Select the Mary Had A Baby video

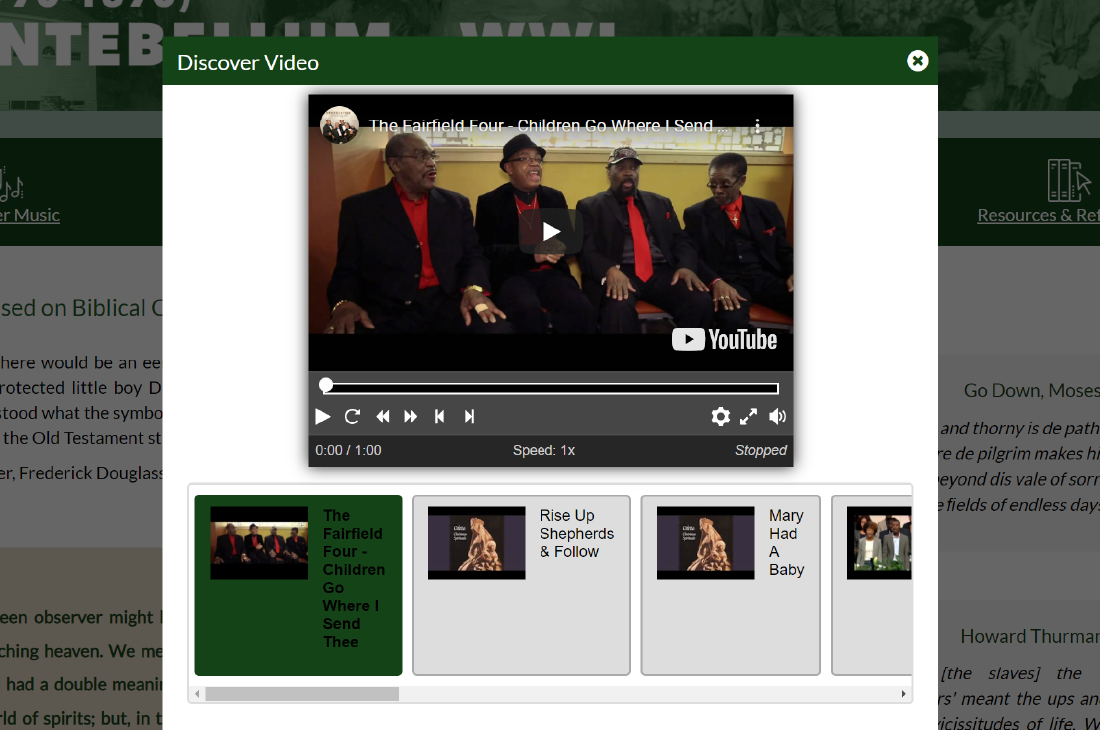click(730, 585)
